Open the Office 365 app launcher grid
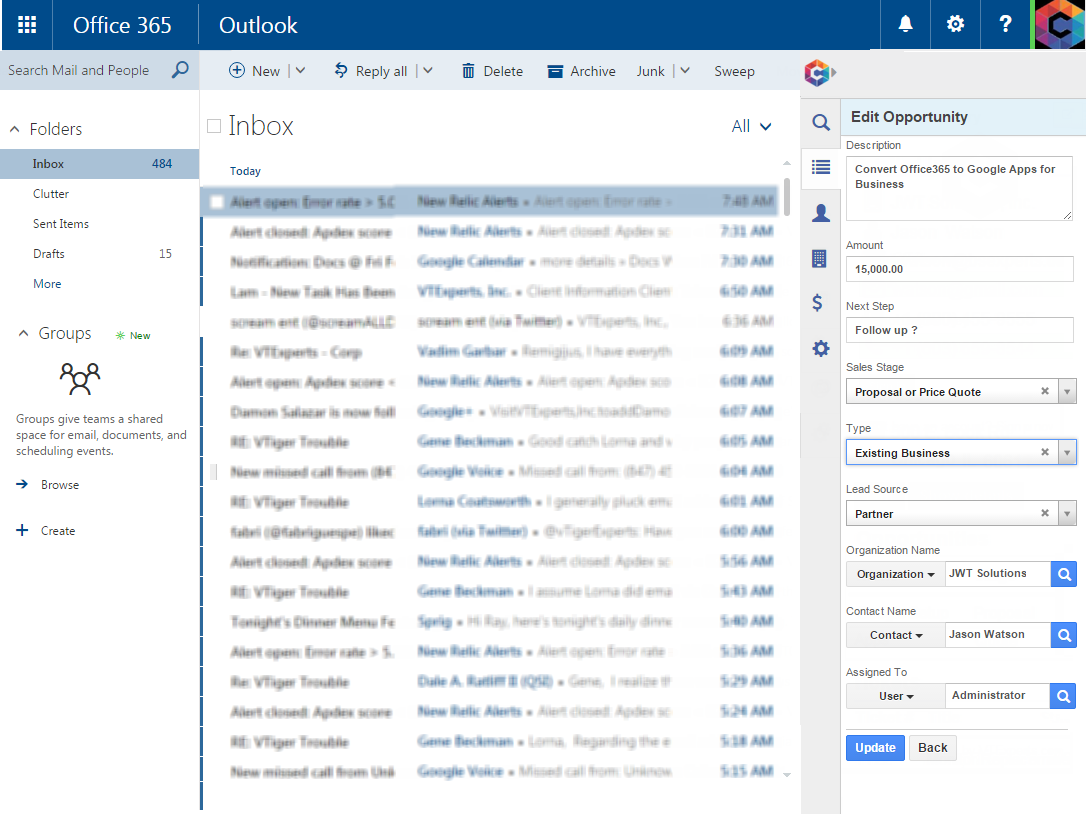The width and height of the screenshot is (1086, 814). (27, 25)
